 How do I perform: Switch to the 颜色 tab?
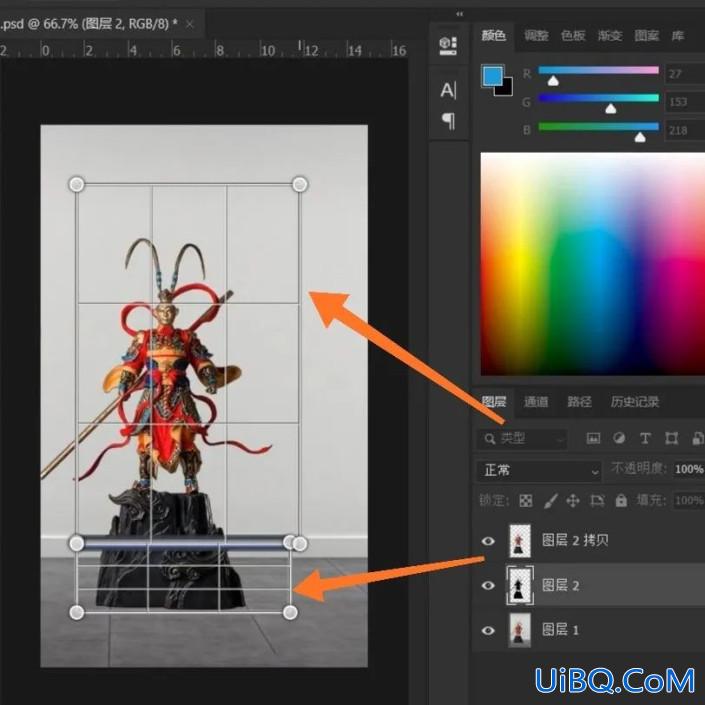point(493,36)
